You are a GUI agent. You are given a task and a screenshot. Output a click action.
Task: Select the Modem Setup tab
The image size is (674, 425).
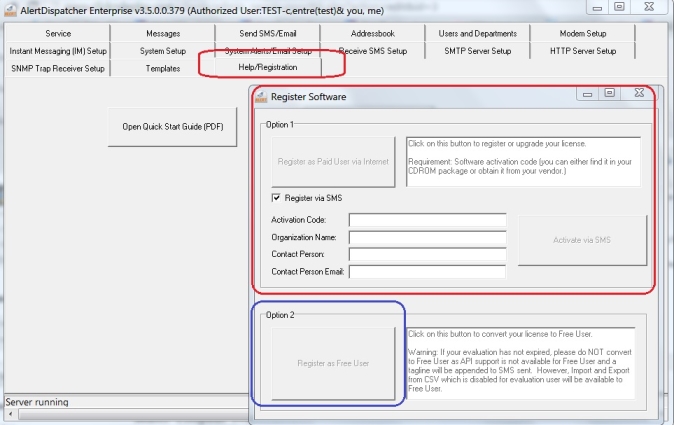[x=582, y=33]
